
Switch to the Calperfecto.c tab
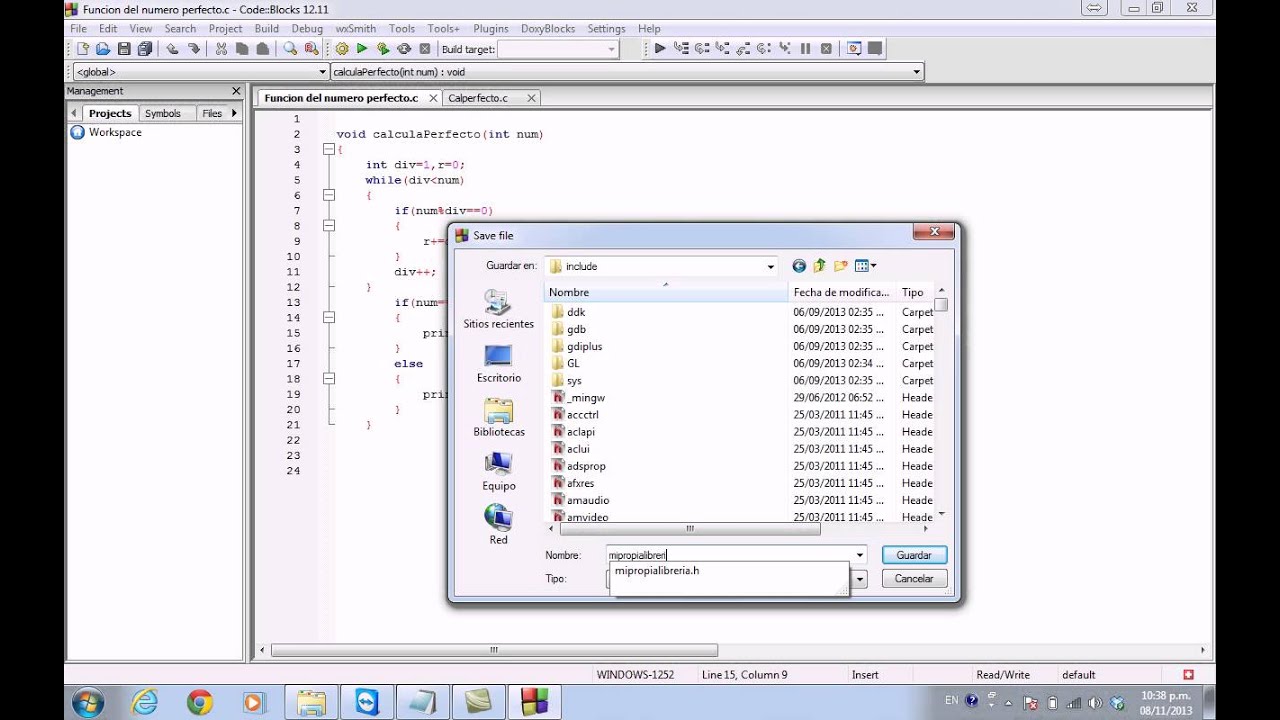click(x=477, y=98)
